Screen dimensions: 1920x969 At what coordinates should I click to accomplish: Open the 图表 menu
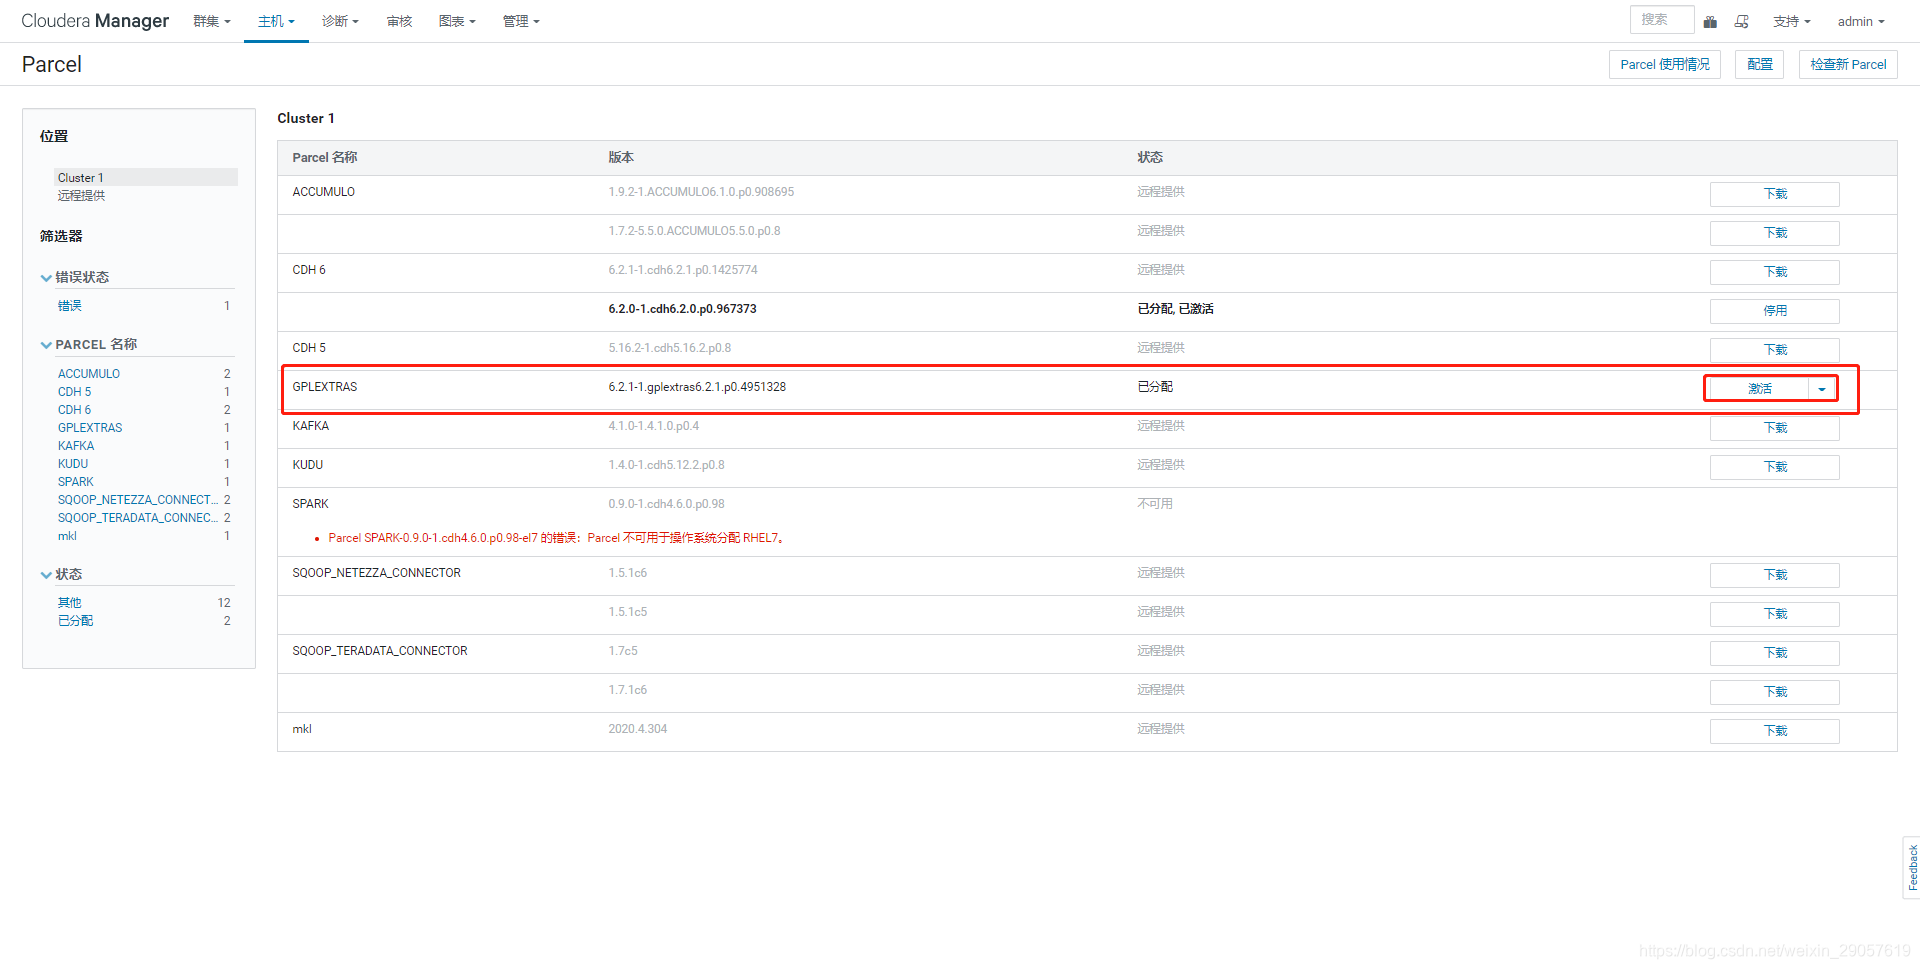pos(457,21)
